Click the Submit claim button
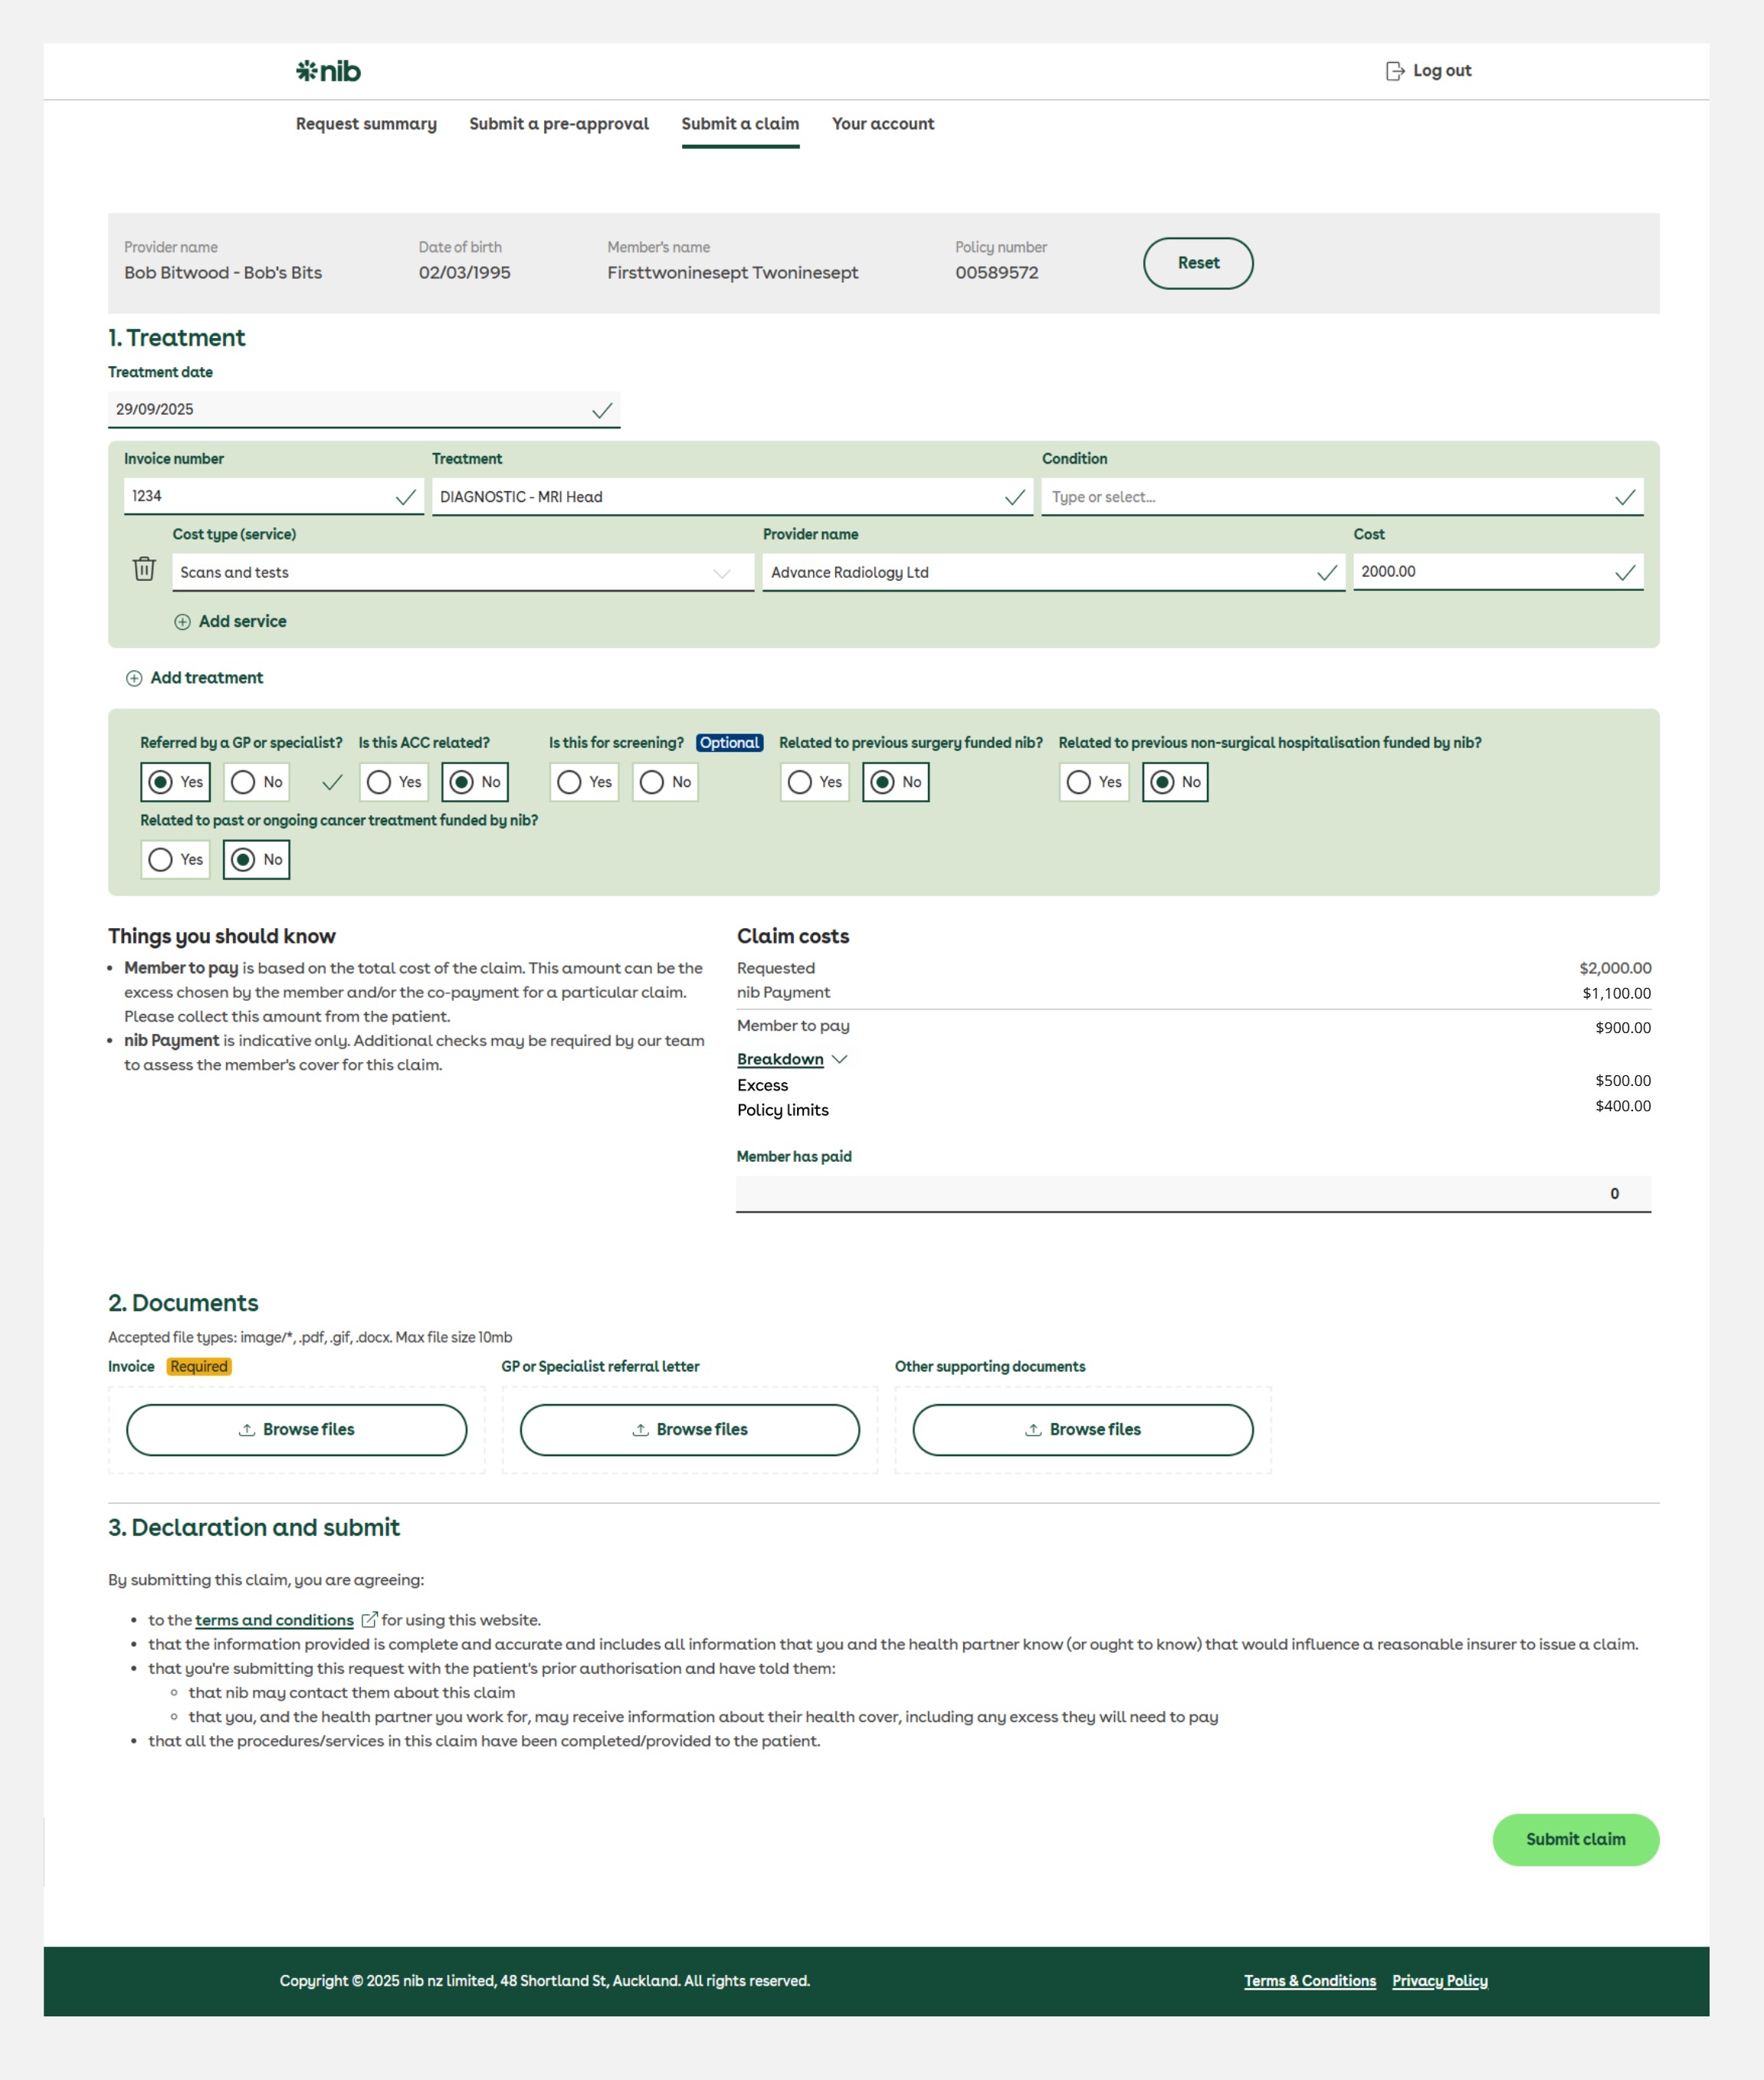 (1575, 1839)
